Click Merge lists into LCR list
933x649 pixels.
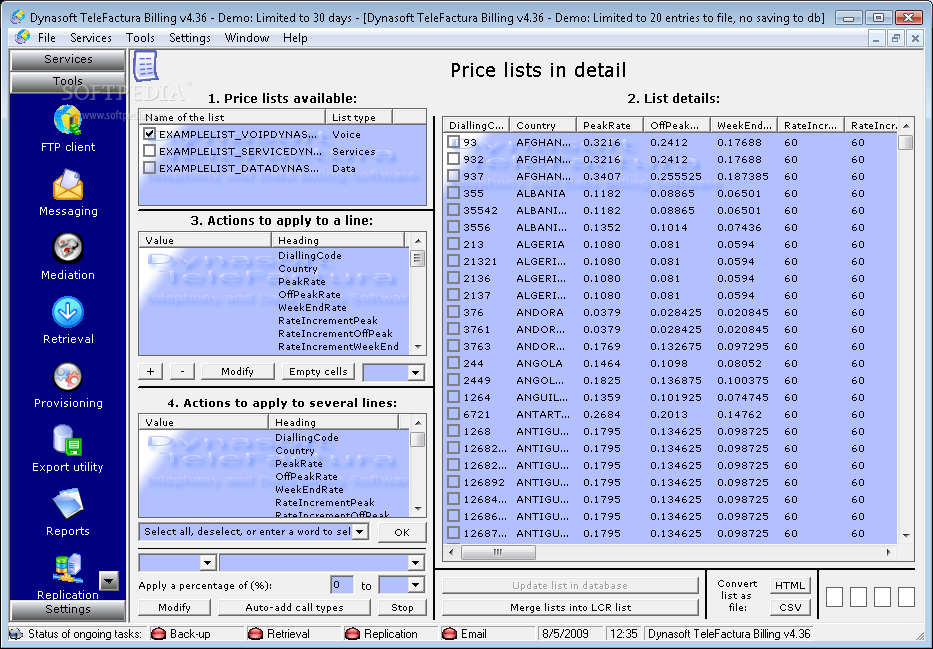[570, 607]
